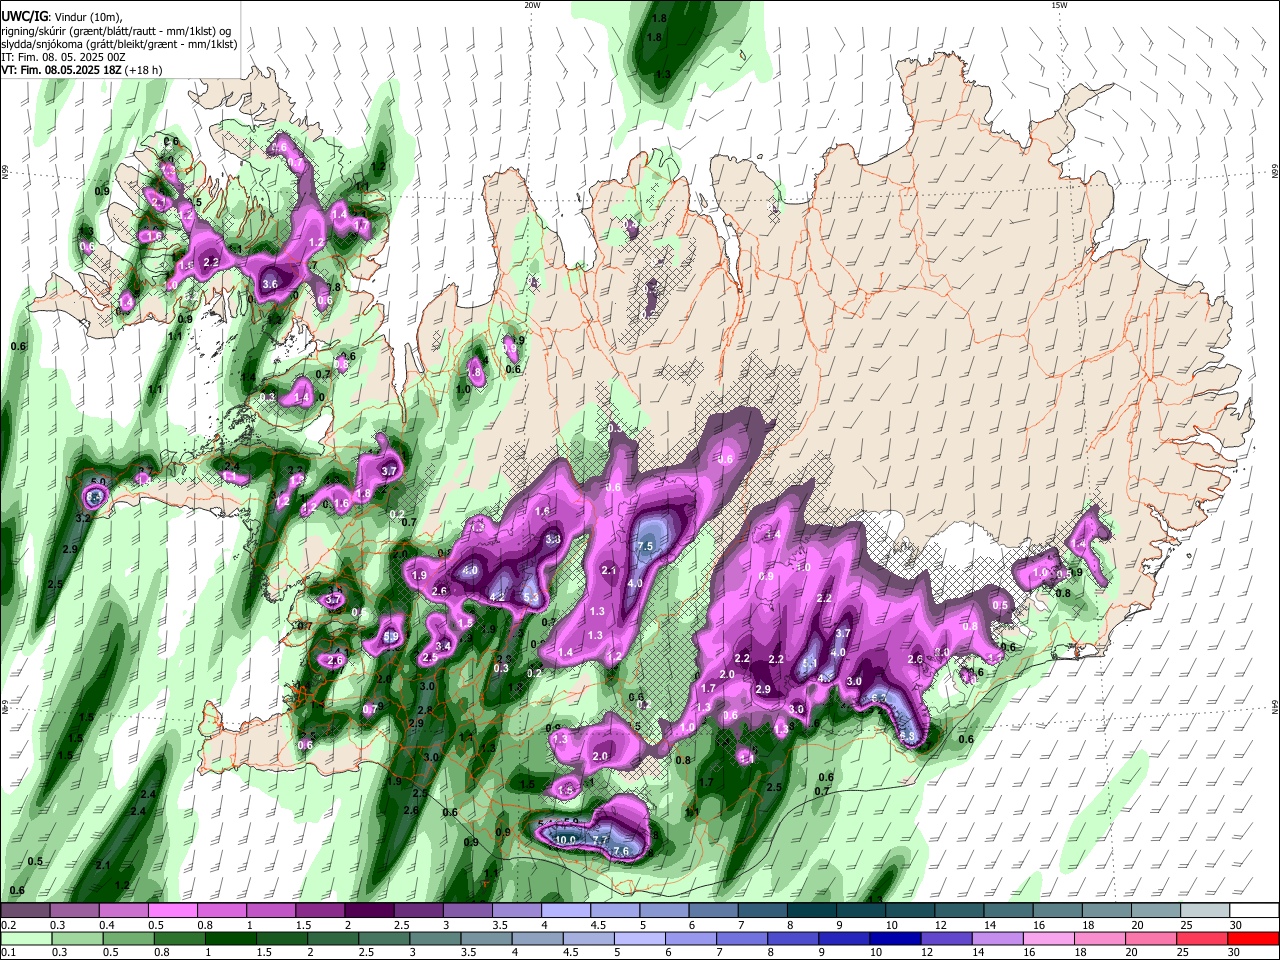The image size is (1280, 960).
Task: Select upper-row legend swatch above label 25
Action: (1205, 911)
